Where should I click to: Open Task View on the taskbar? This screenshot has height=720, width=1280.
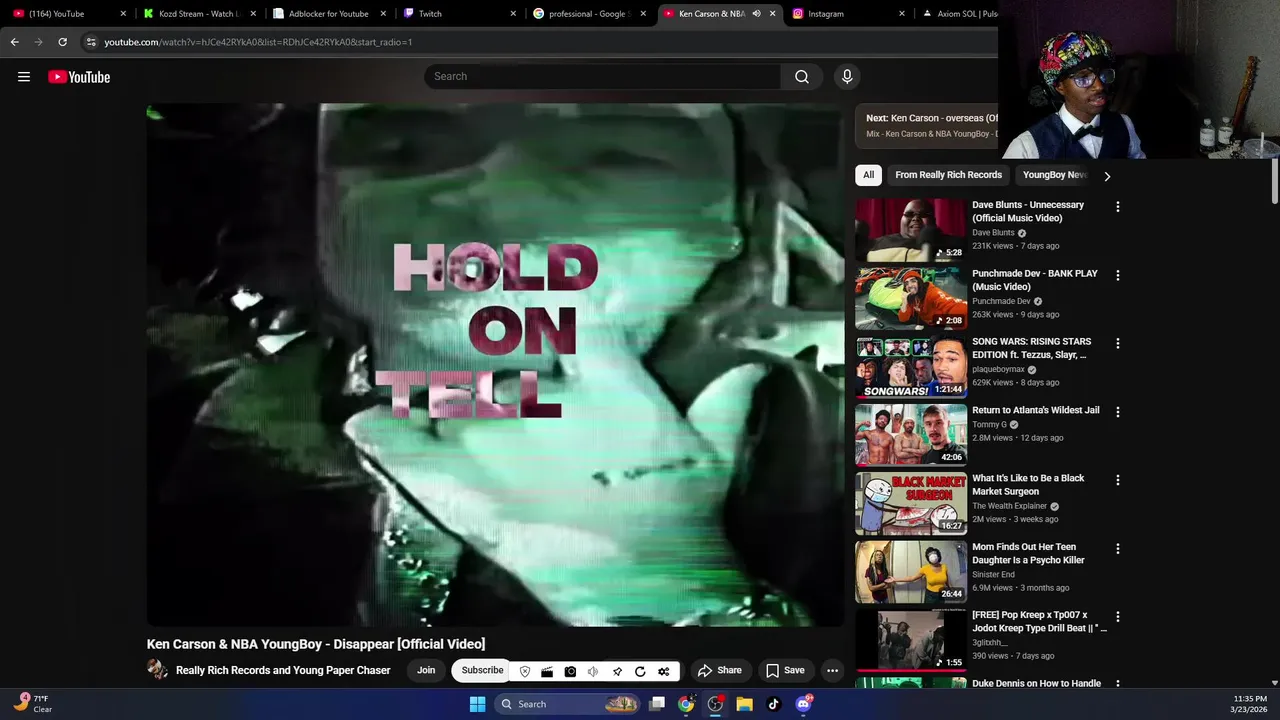657,704
